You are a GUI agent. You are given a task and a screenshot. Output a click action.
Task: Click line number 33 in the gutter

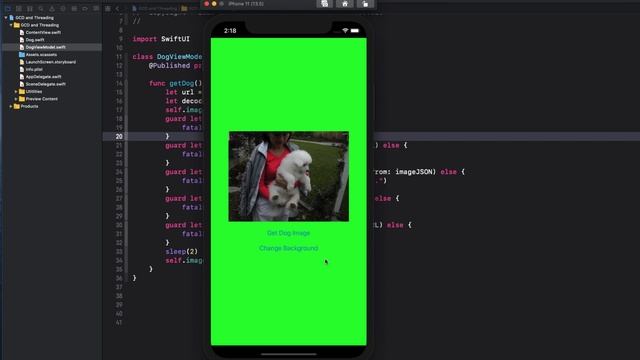click(x=119, y=251)
